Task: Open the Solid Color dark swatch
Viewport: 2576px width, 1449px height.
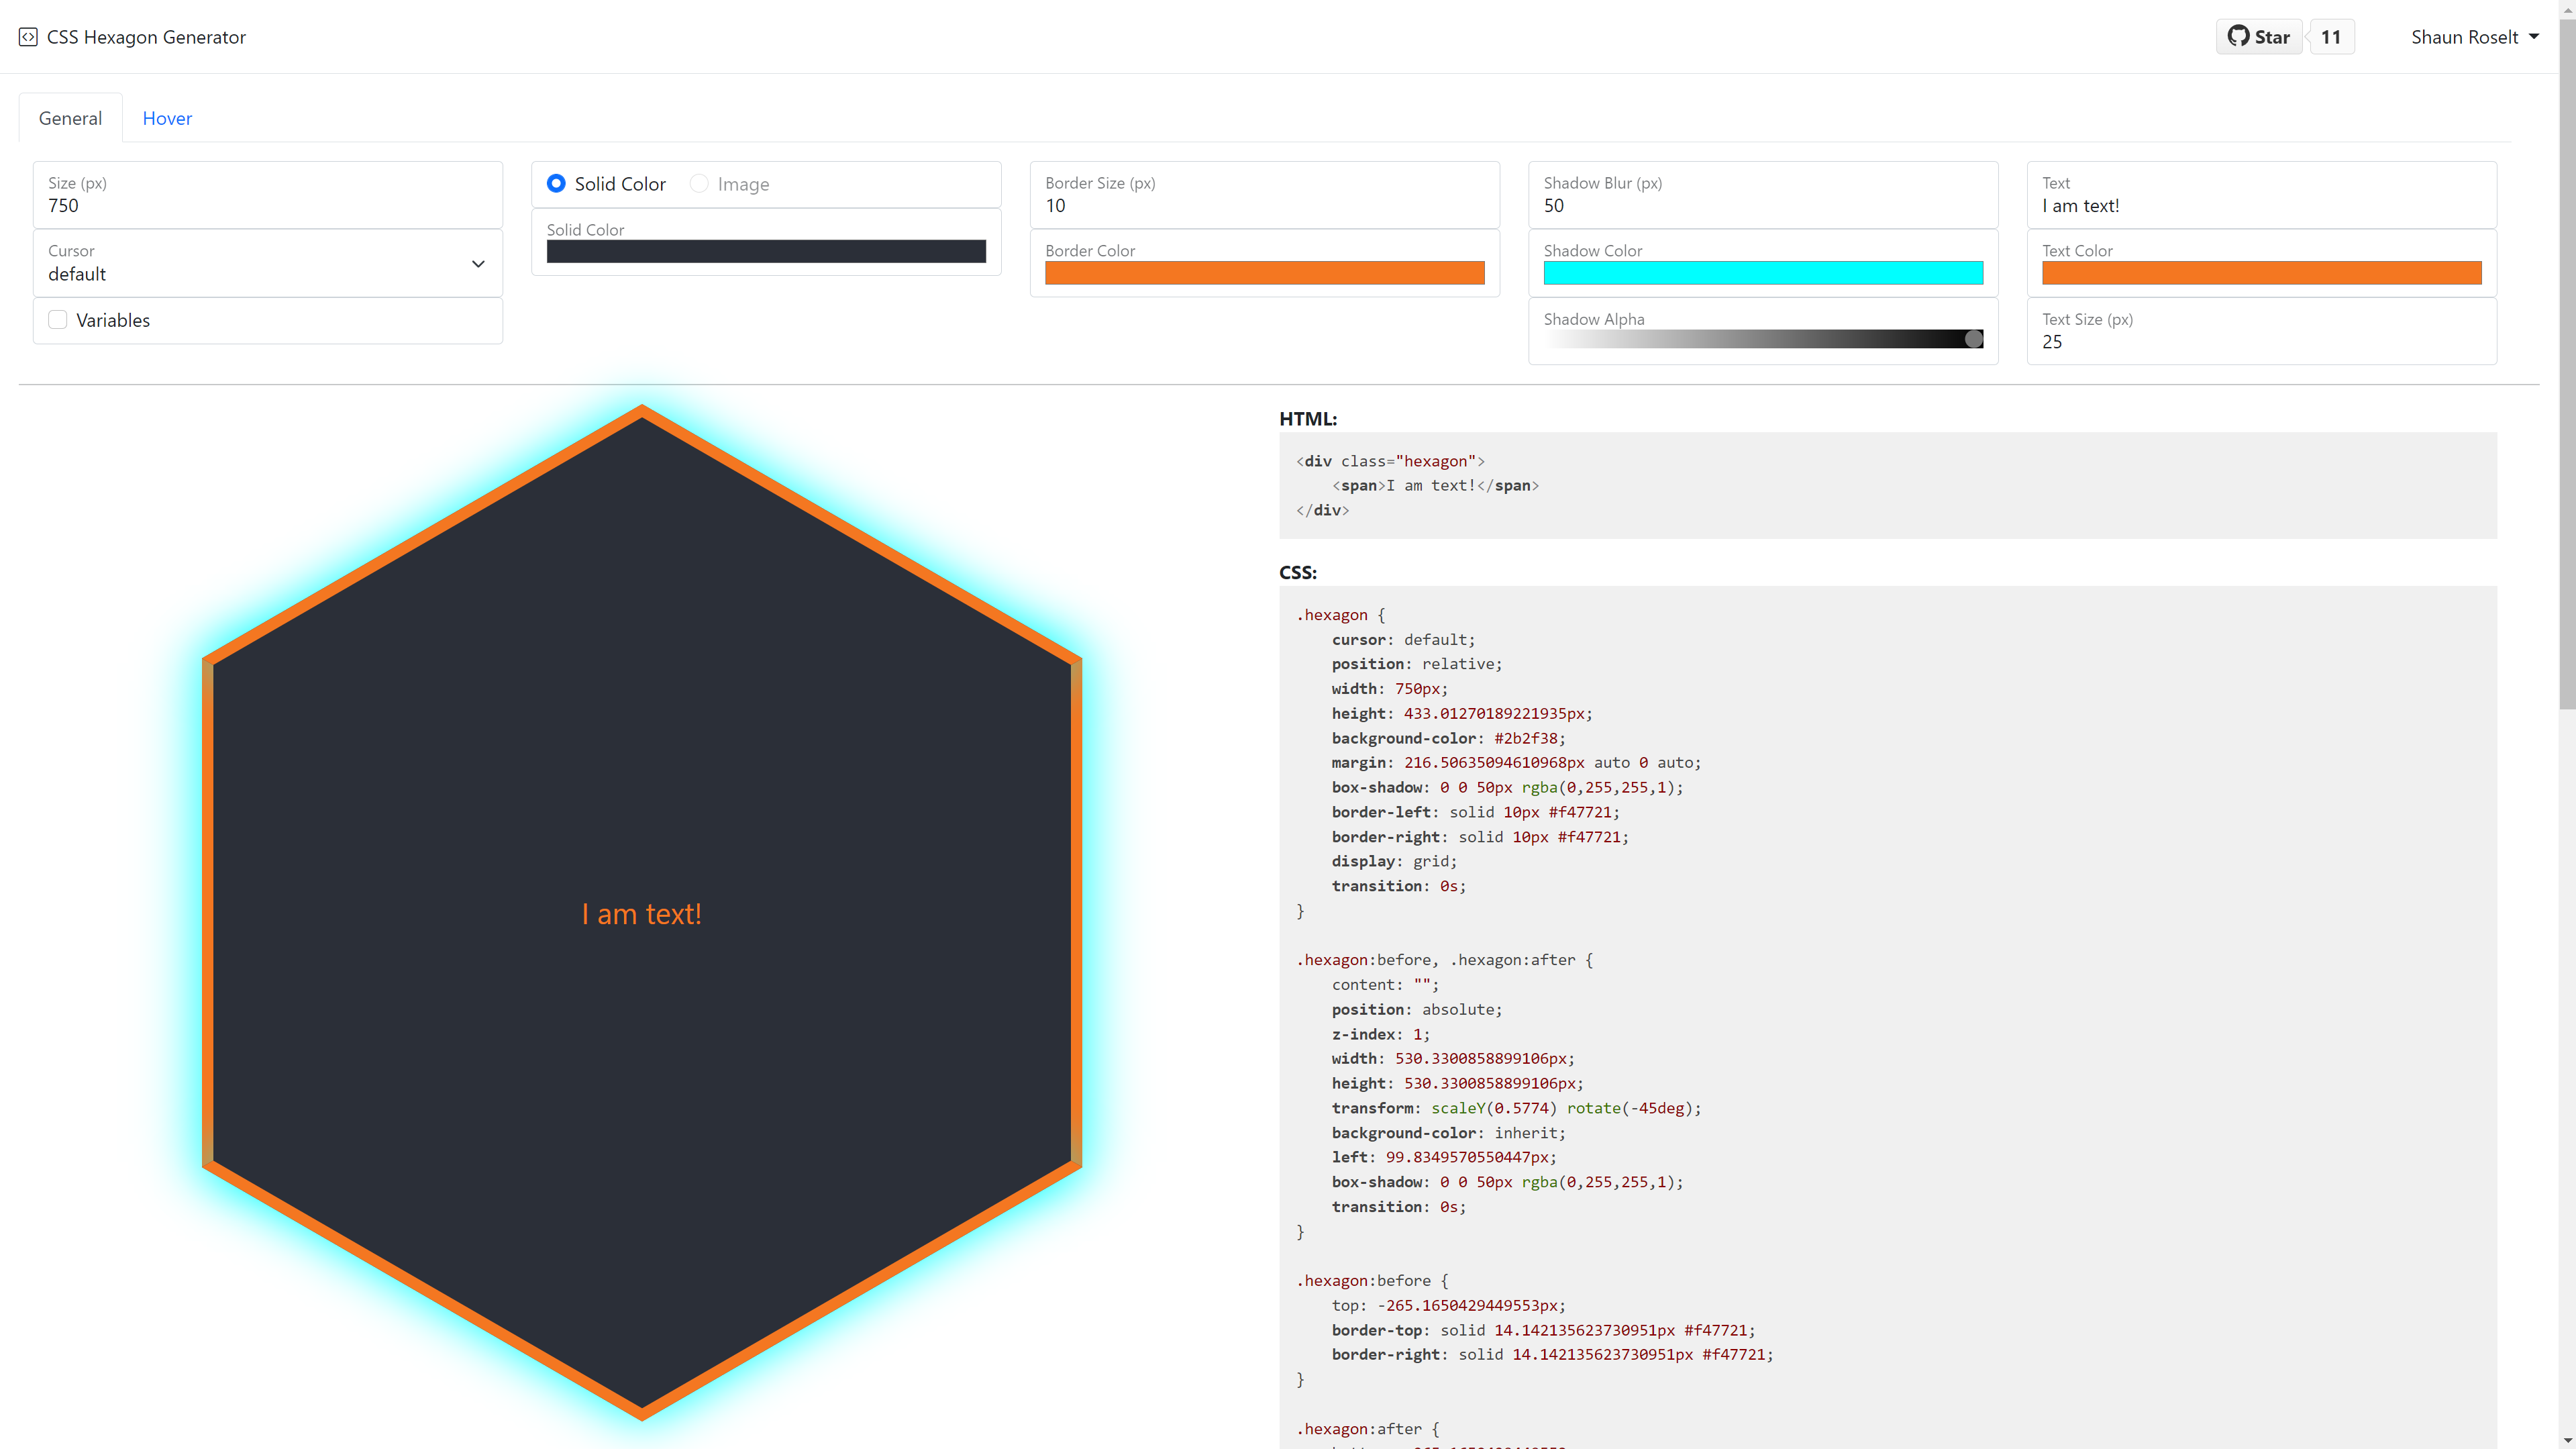Action: pyautogui.click(x=766, y=251)
